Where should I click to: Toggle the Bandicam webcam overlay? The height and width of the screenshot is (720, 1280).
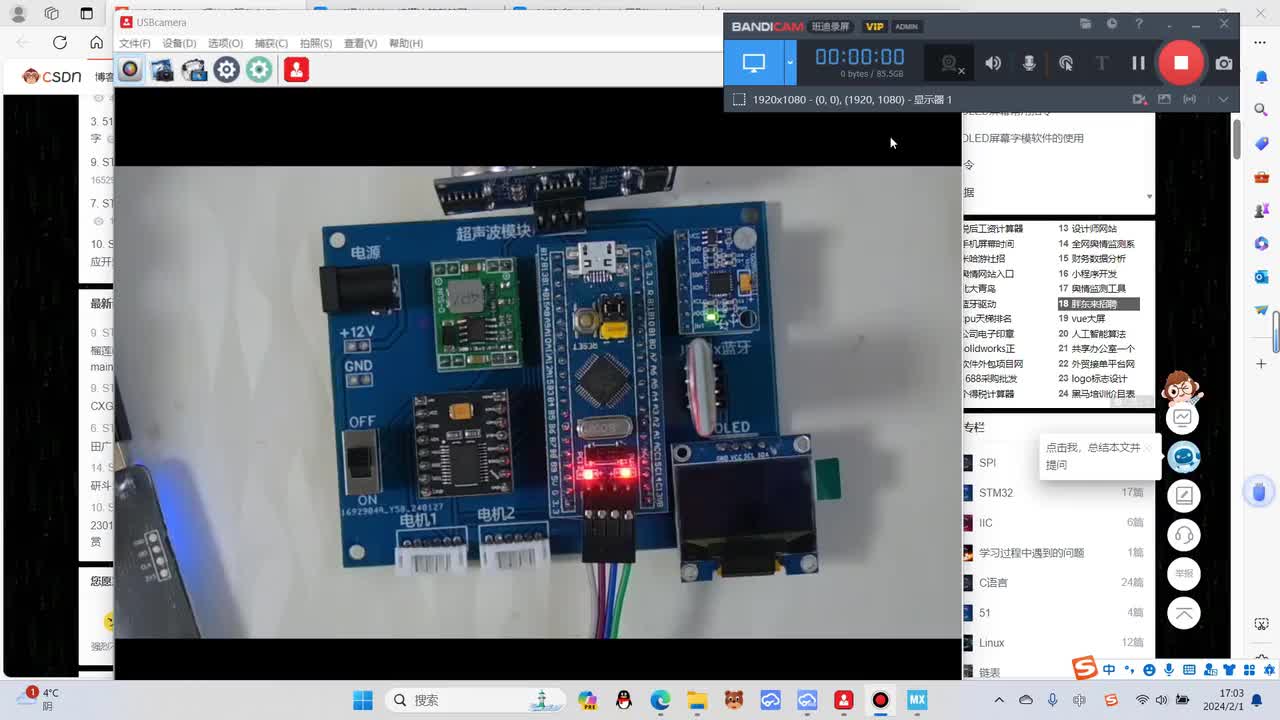coord(951,63)
